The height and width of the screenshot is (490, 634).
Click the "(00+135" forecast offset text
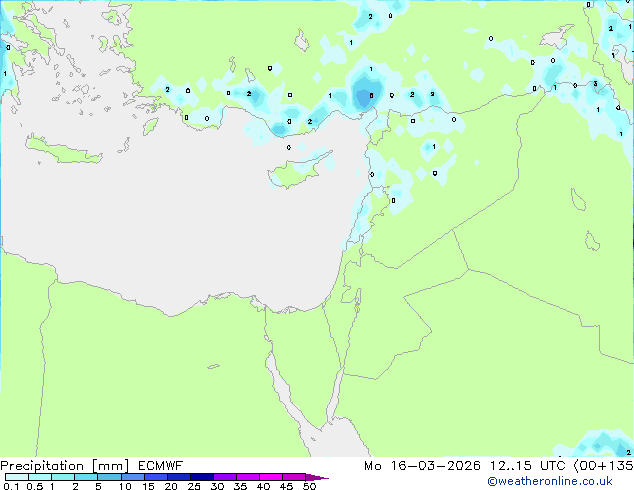click(x=603, y=466)
